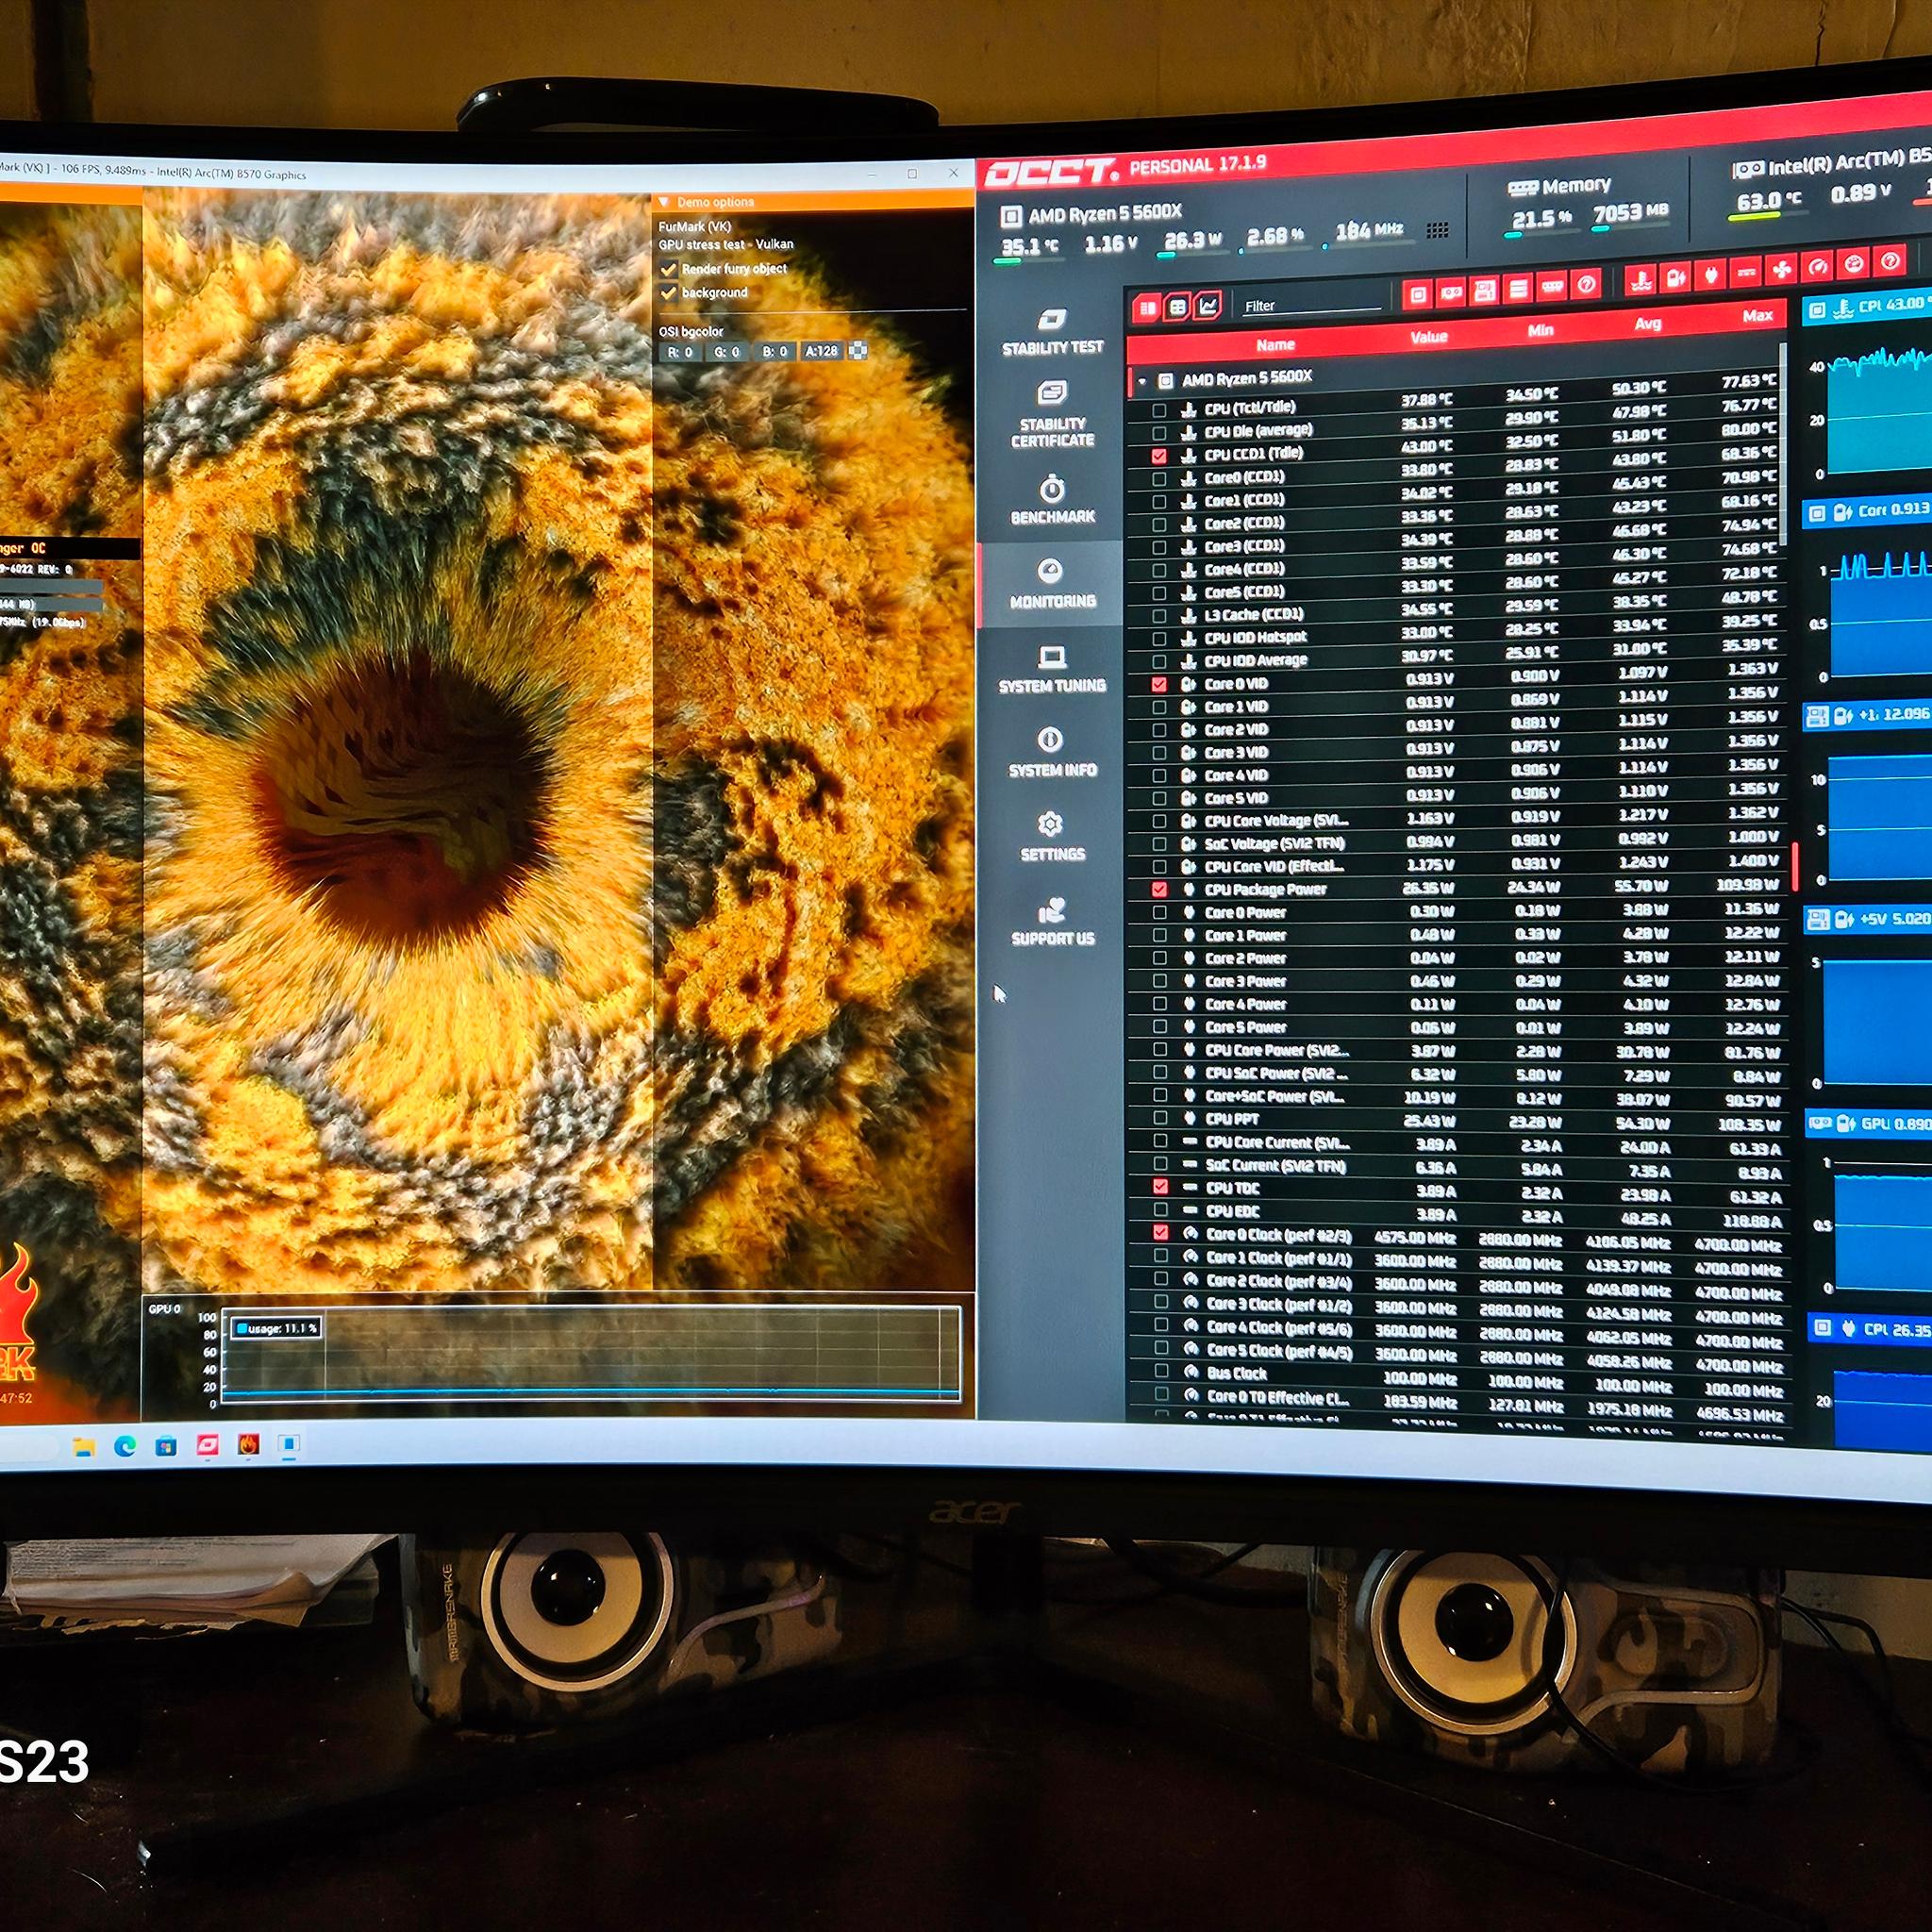Viewport: 1932px width, 1932px height.
Task: Open bgcolor color swatch in FurMark
Action: [857, 350]
